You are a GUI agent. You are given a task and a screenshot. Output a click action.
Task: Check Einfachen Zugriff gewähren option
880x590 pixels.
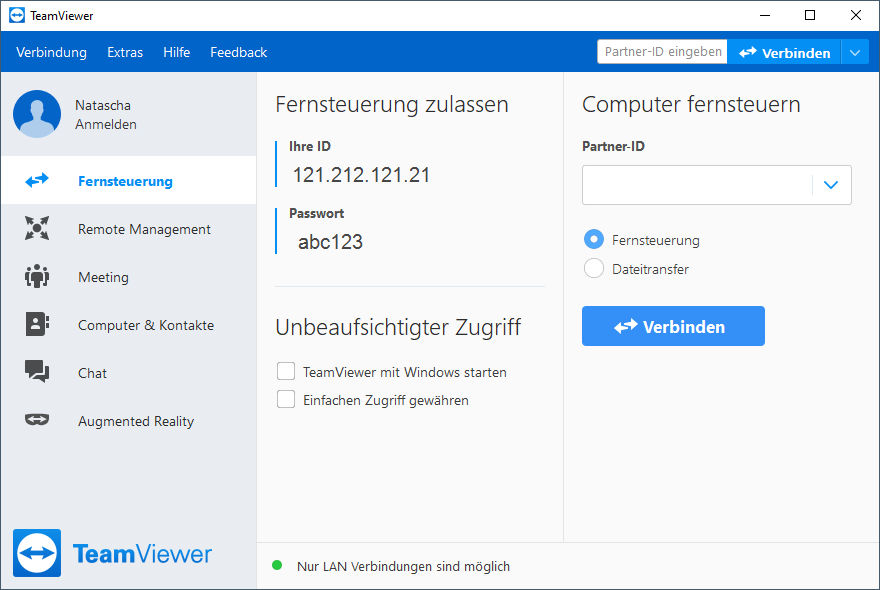click(286, 399)
